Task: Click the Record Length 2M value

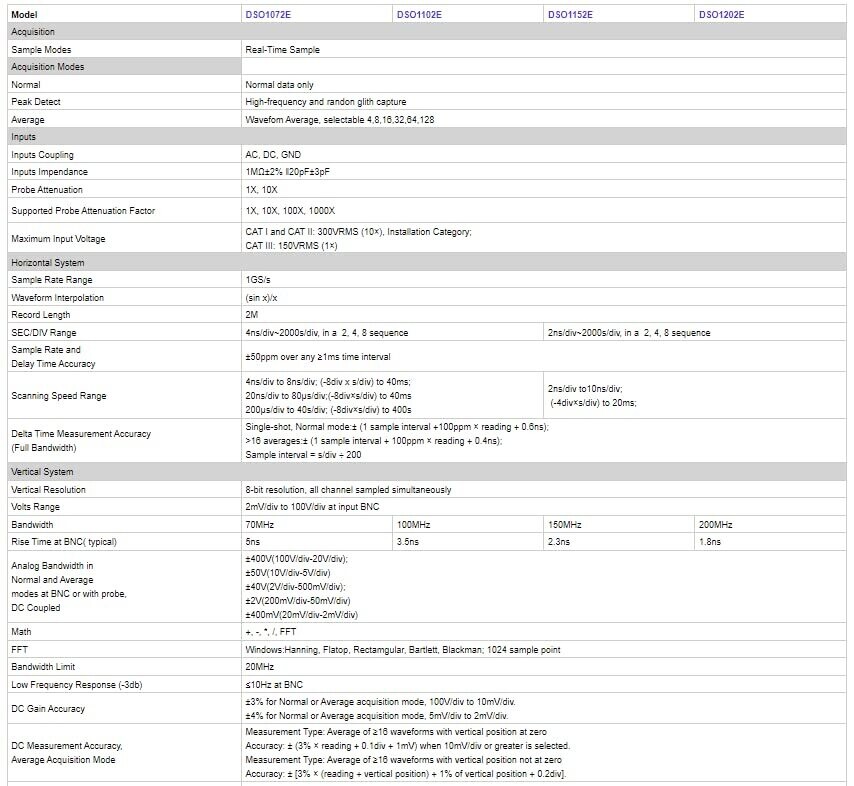Action: tap(251, 315)
